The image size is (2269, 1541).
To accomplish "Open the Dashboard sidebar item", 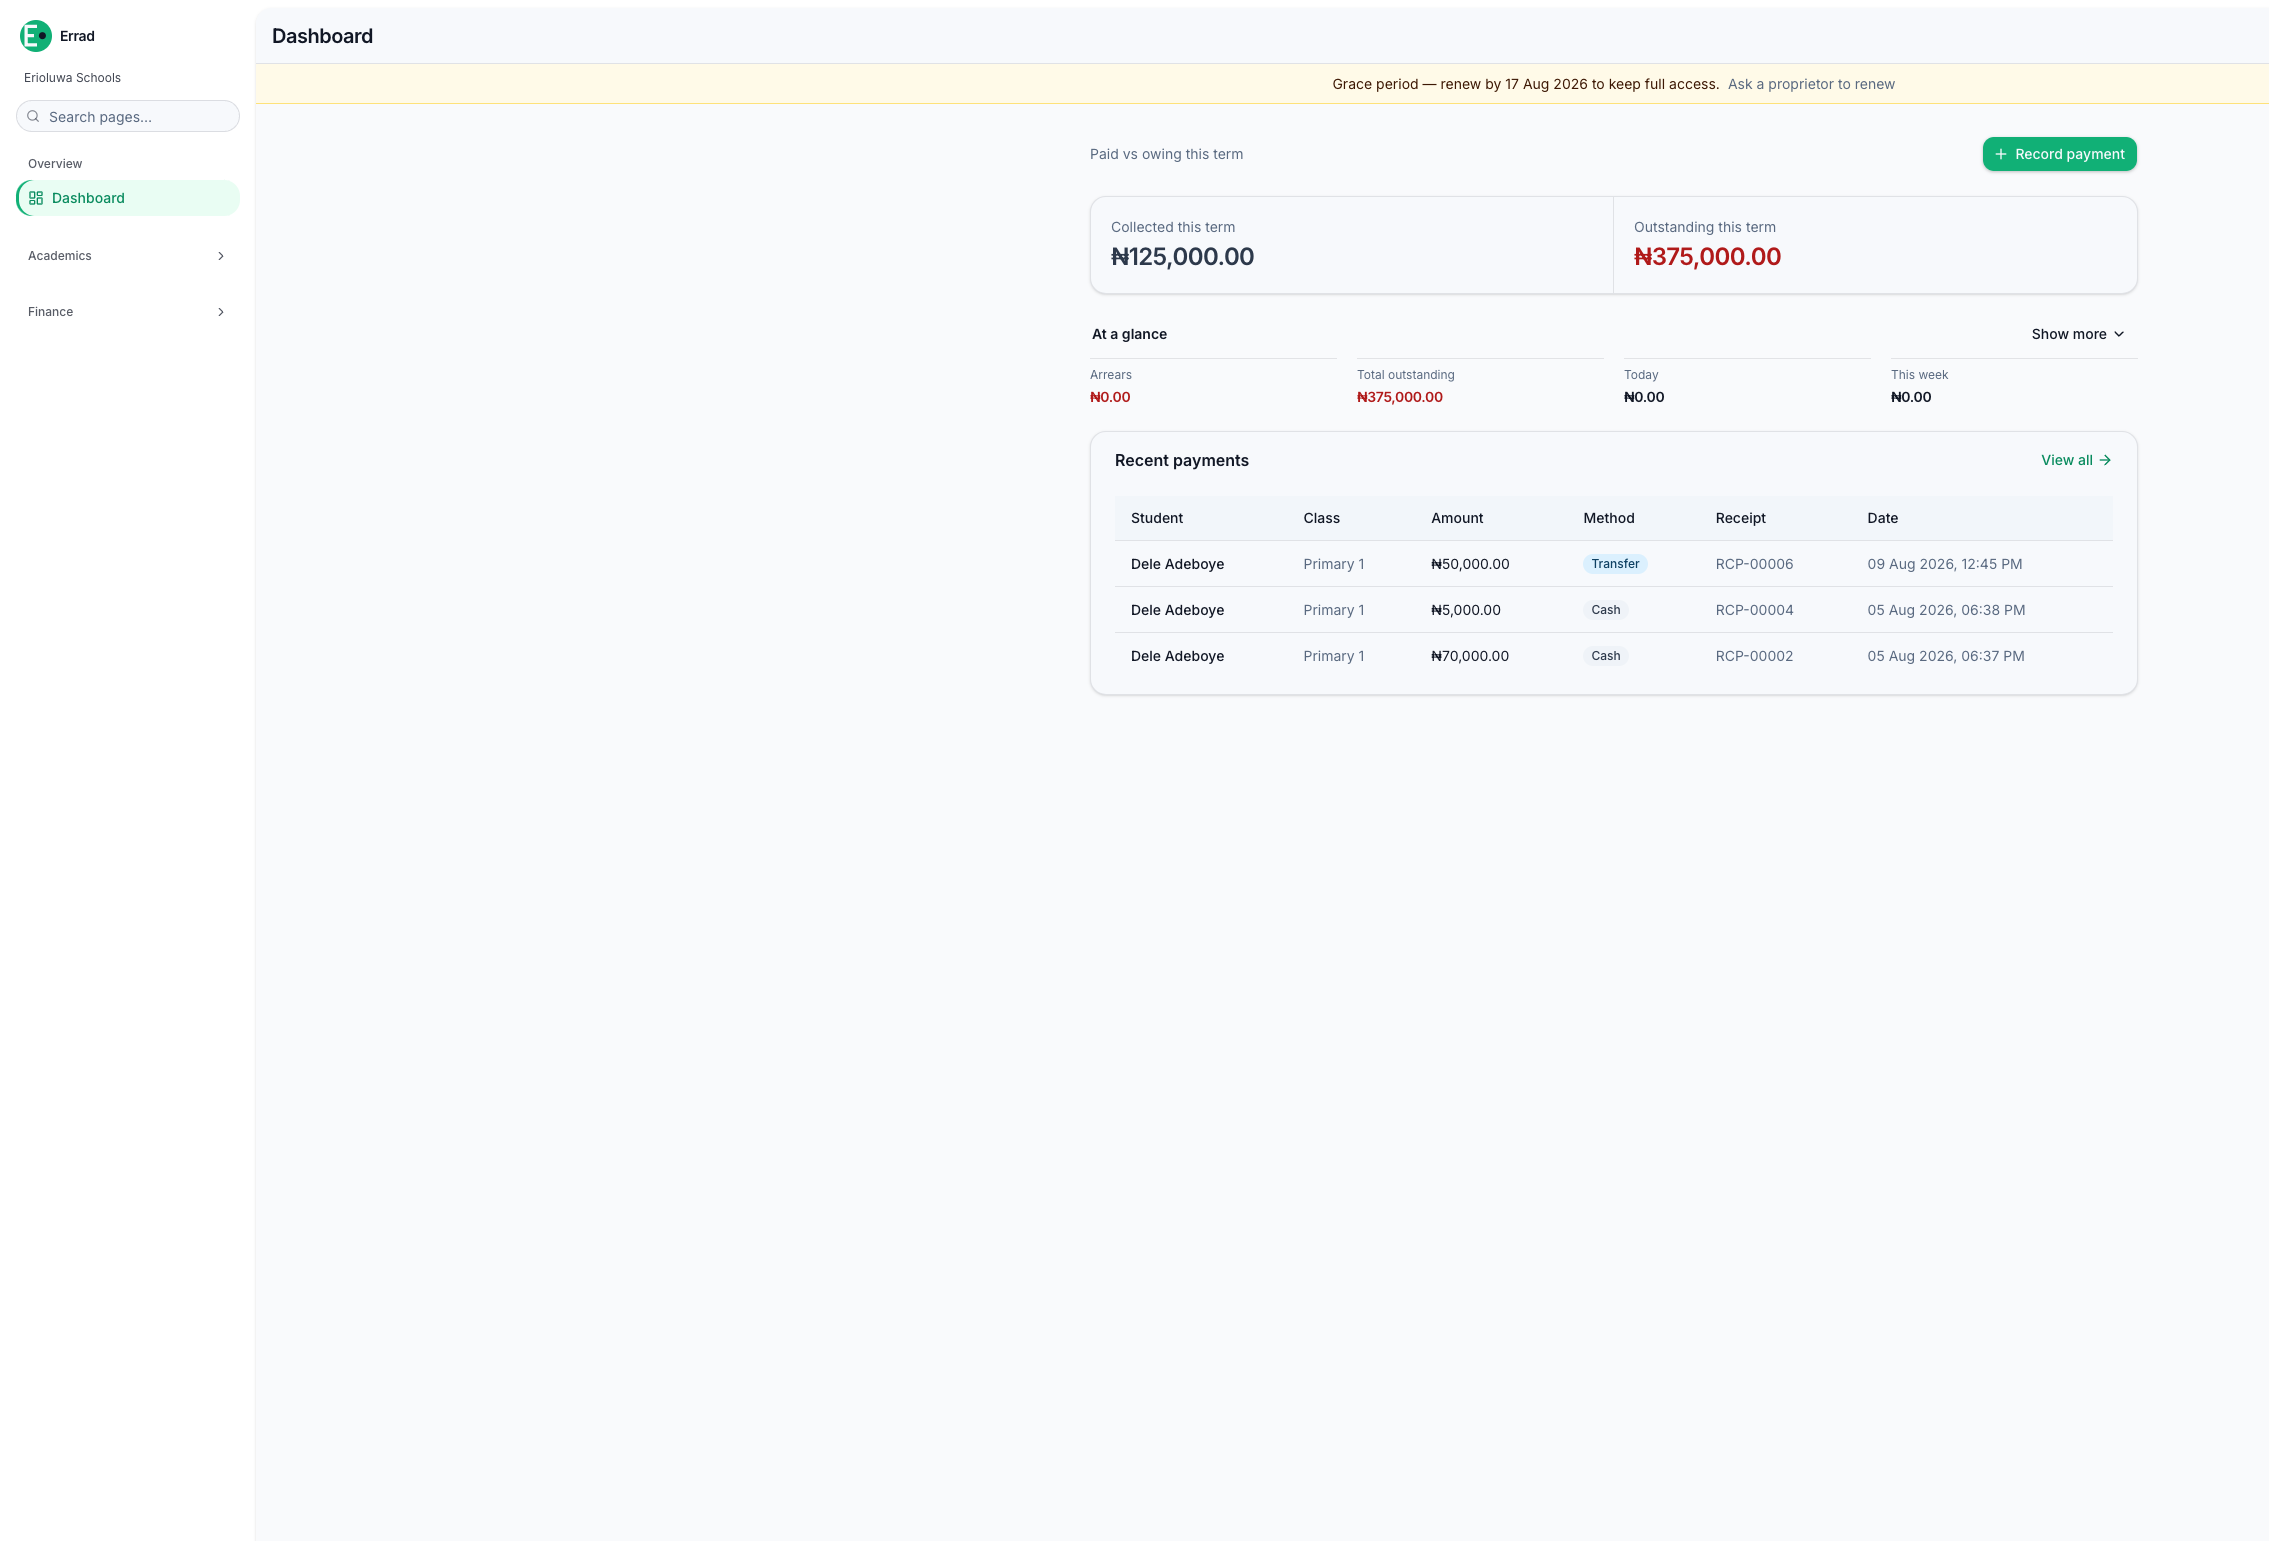I will click(x=128, y=198).
